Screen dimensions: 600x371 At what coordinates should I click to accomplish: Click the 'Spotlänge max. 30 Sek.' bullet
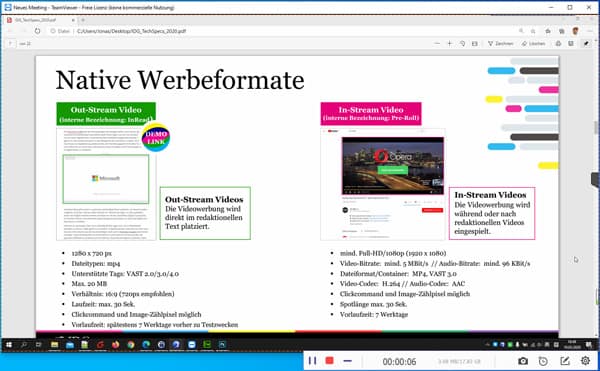click(x=373, y=304)
